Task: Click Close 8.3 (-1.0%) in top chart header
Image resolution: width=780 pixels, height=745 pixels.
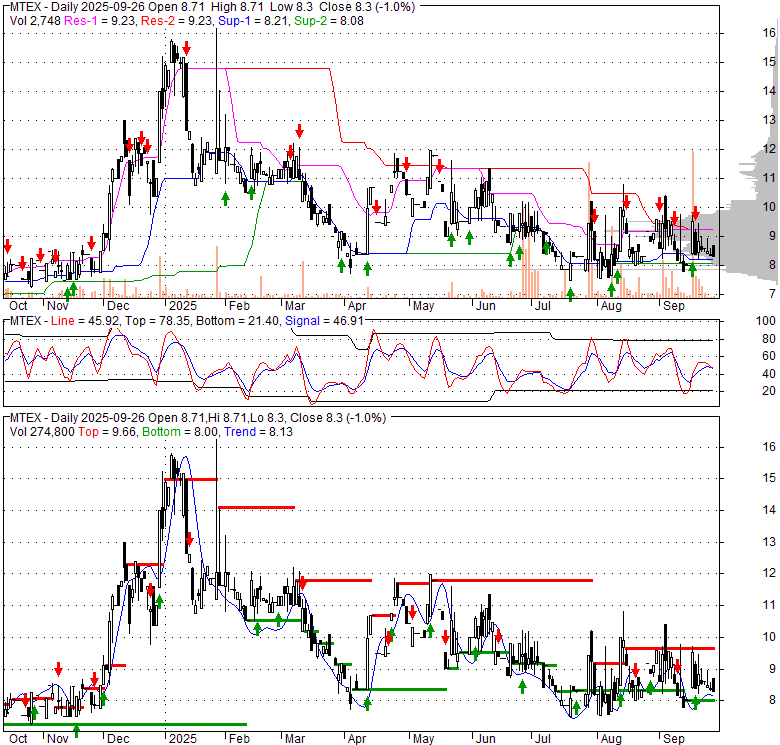Action: 367,7
